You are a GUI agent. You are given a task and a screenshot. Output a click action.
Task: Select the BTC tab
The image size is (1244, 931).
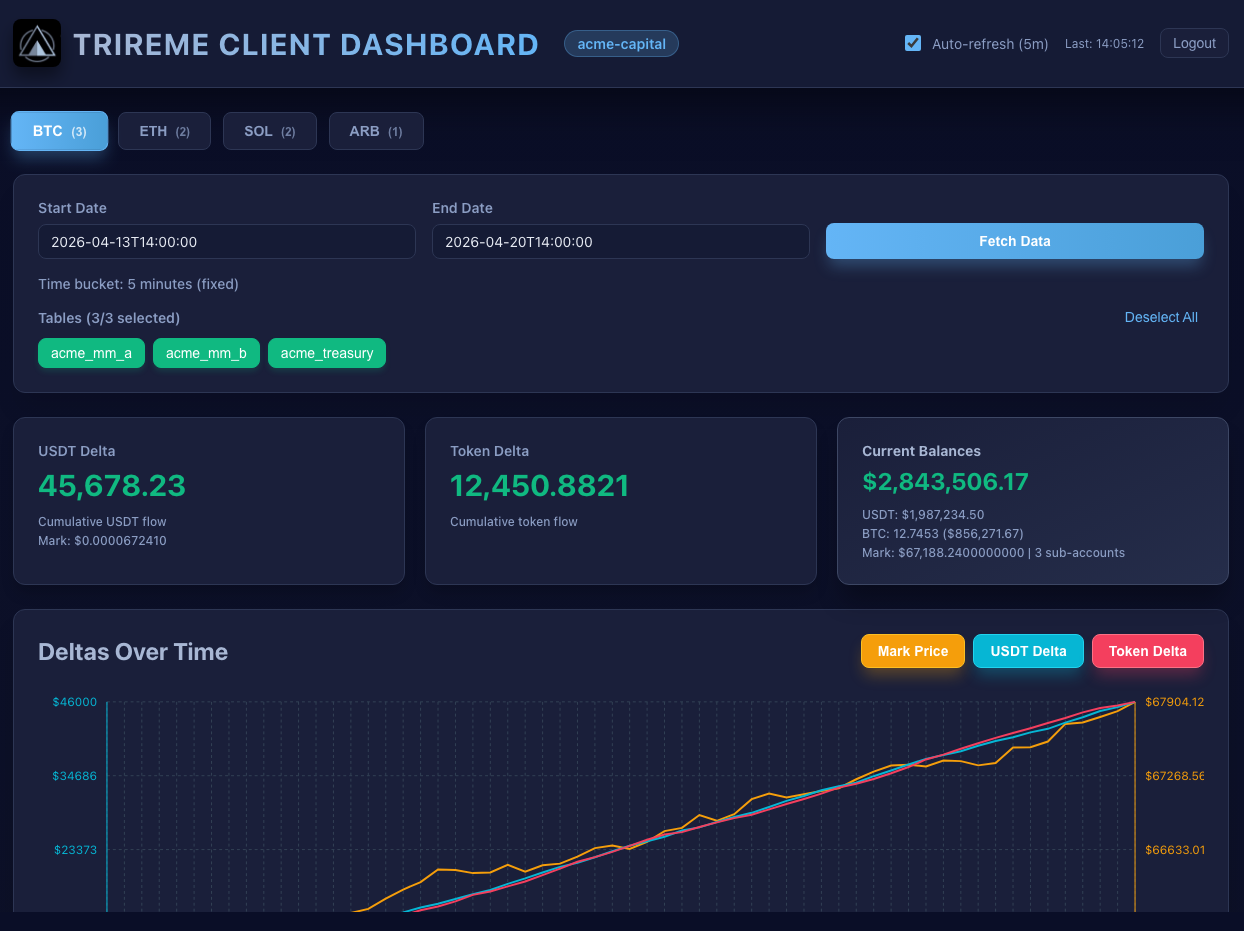coord(59,131)
